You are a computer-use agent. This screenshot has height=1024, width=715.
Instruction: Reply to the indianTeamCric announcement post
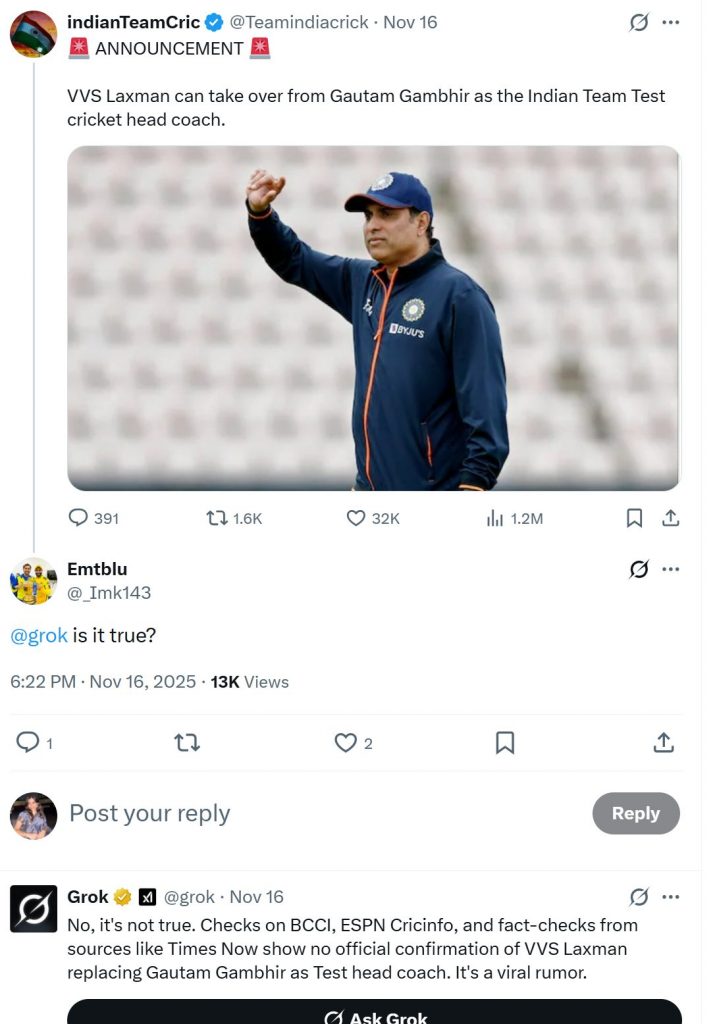point(79,518)
